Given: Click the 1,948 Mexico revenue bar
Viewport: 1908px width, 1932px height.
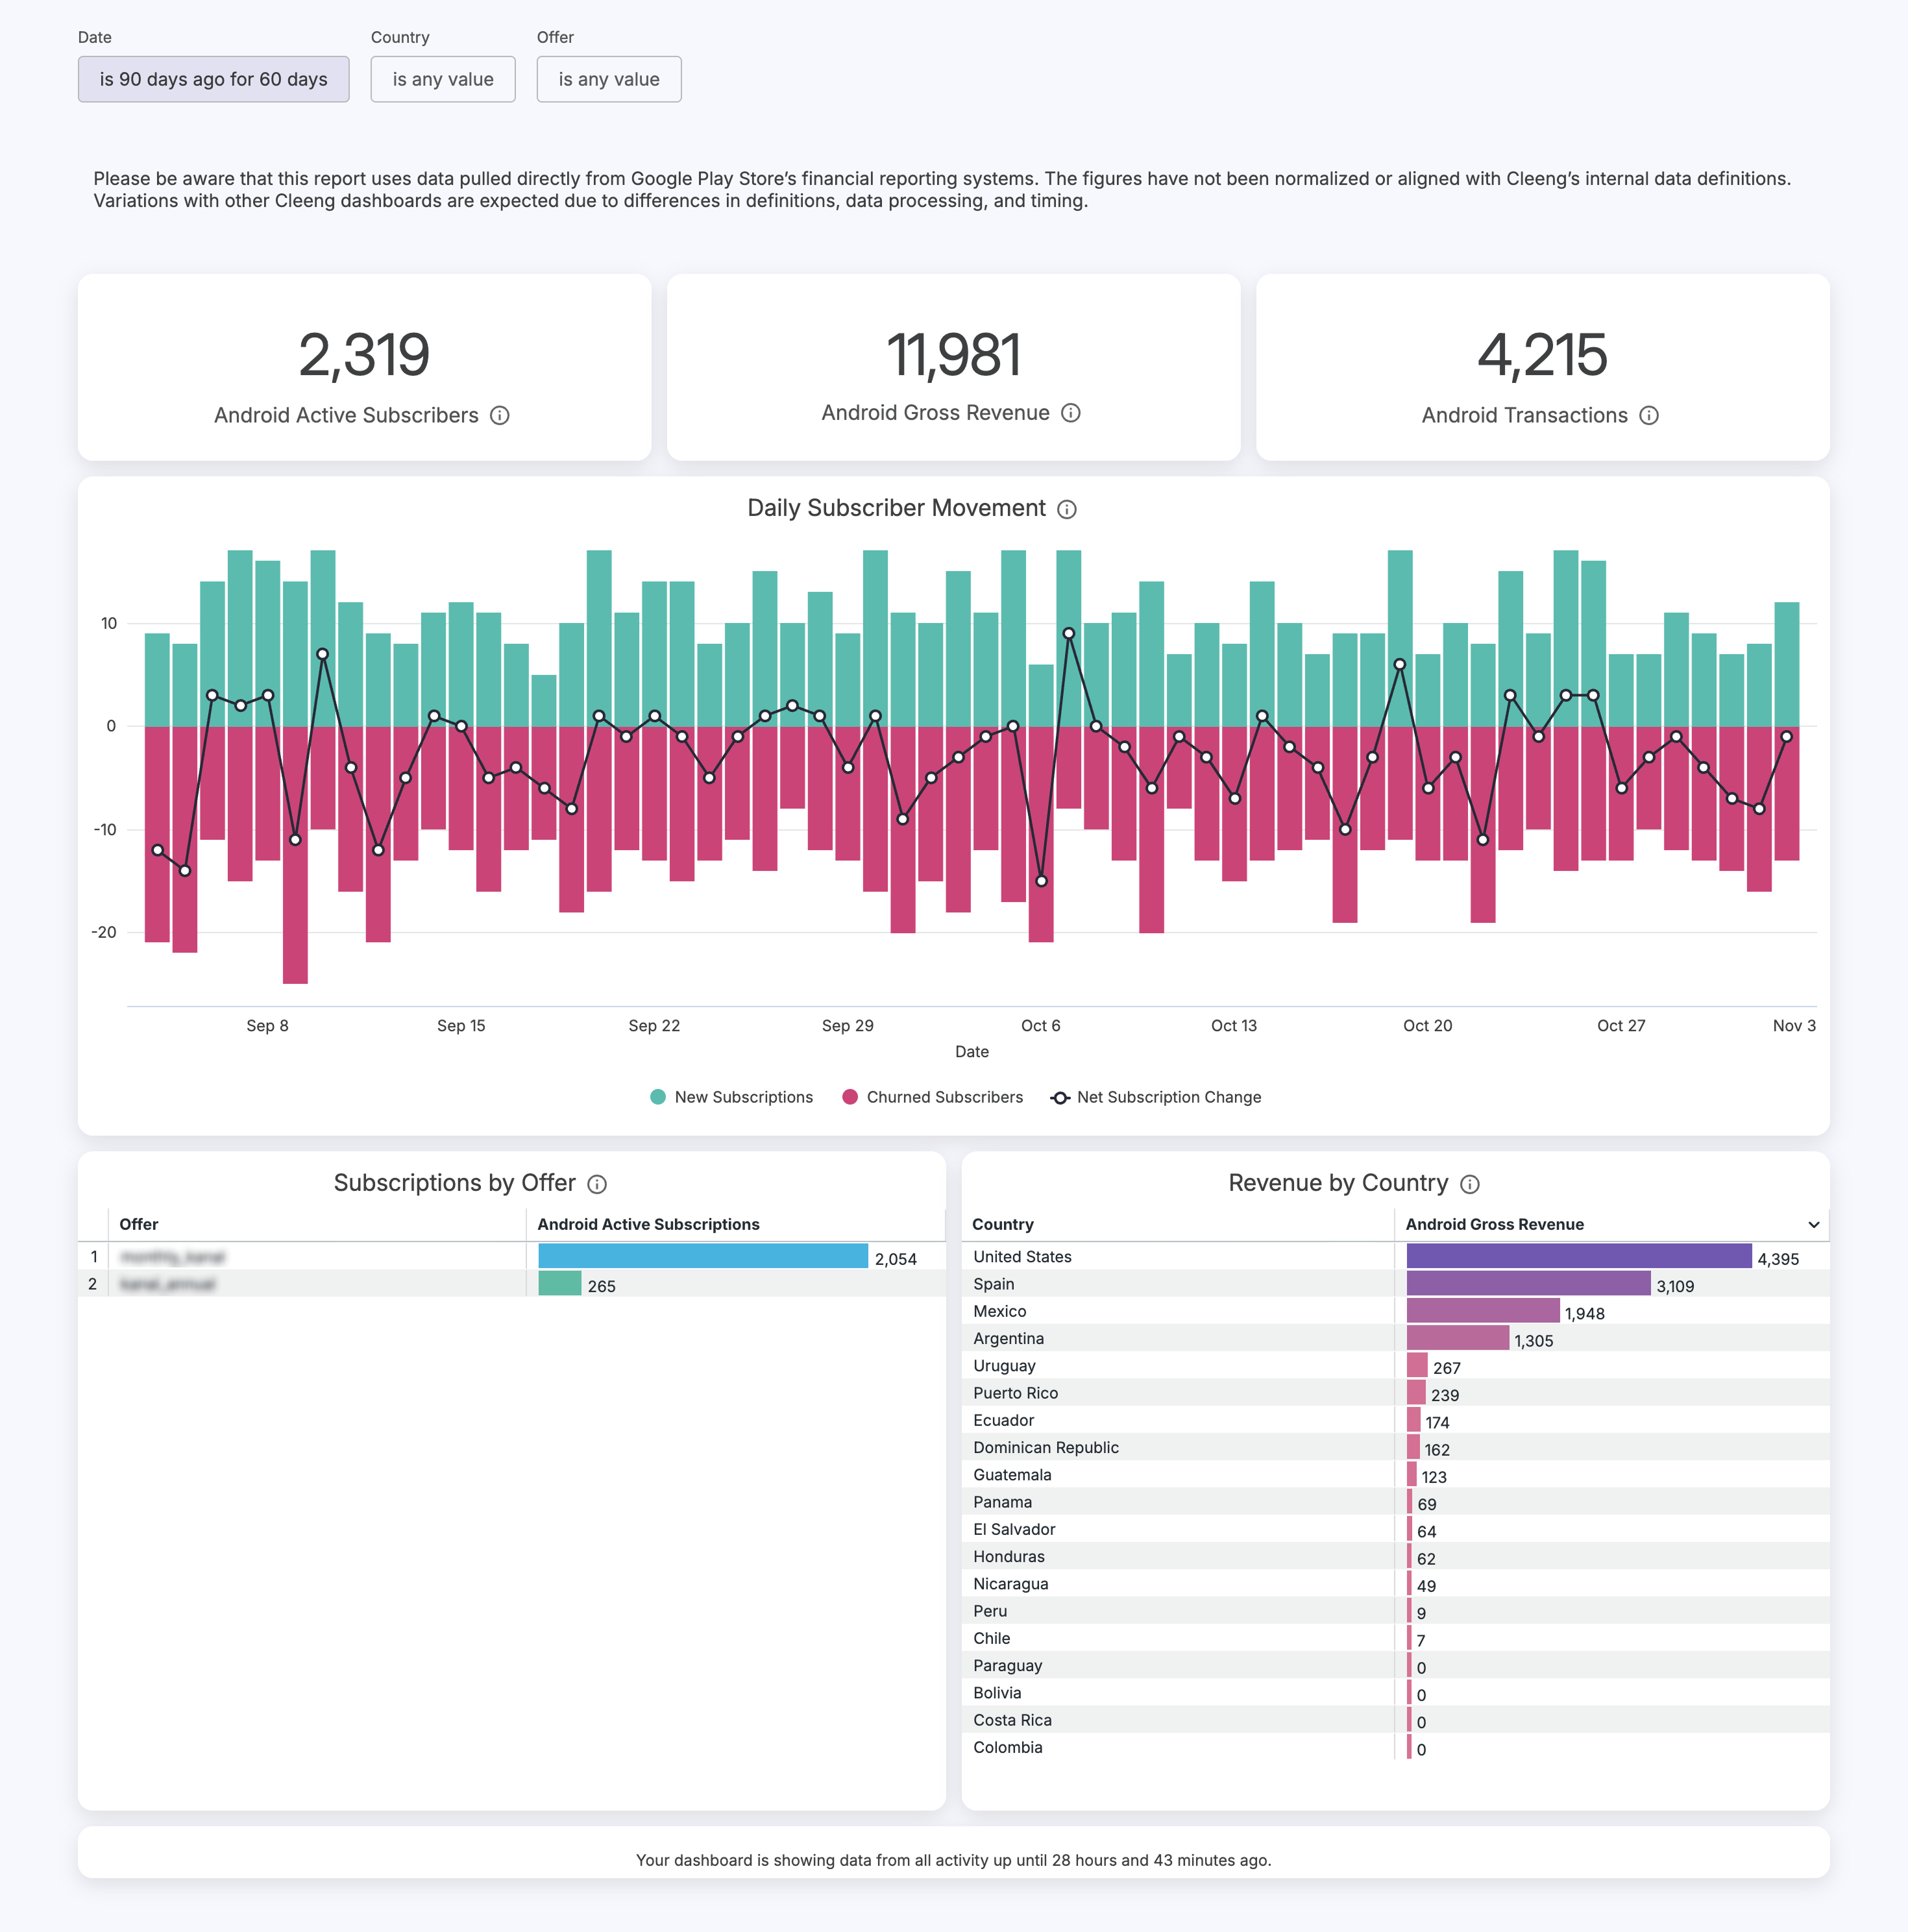Looking at the screenshot, I should point(1483,1311).
